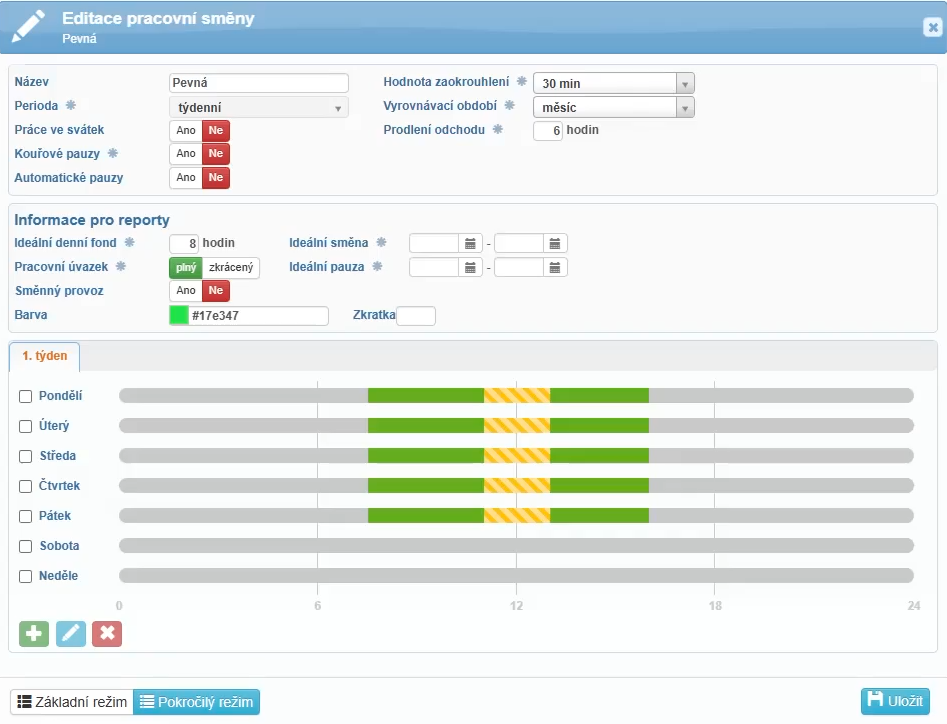Select the 1. týden tab

[x=44, y=356]
